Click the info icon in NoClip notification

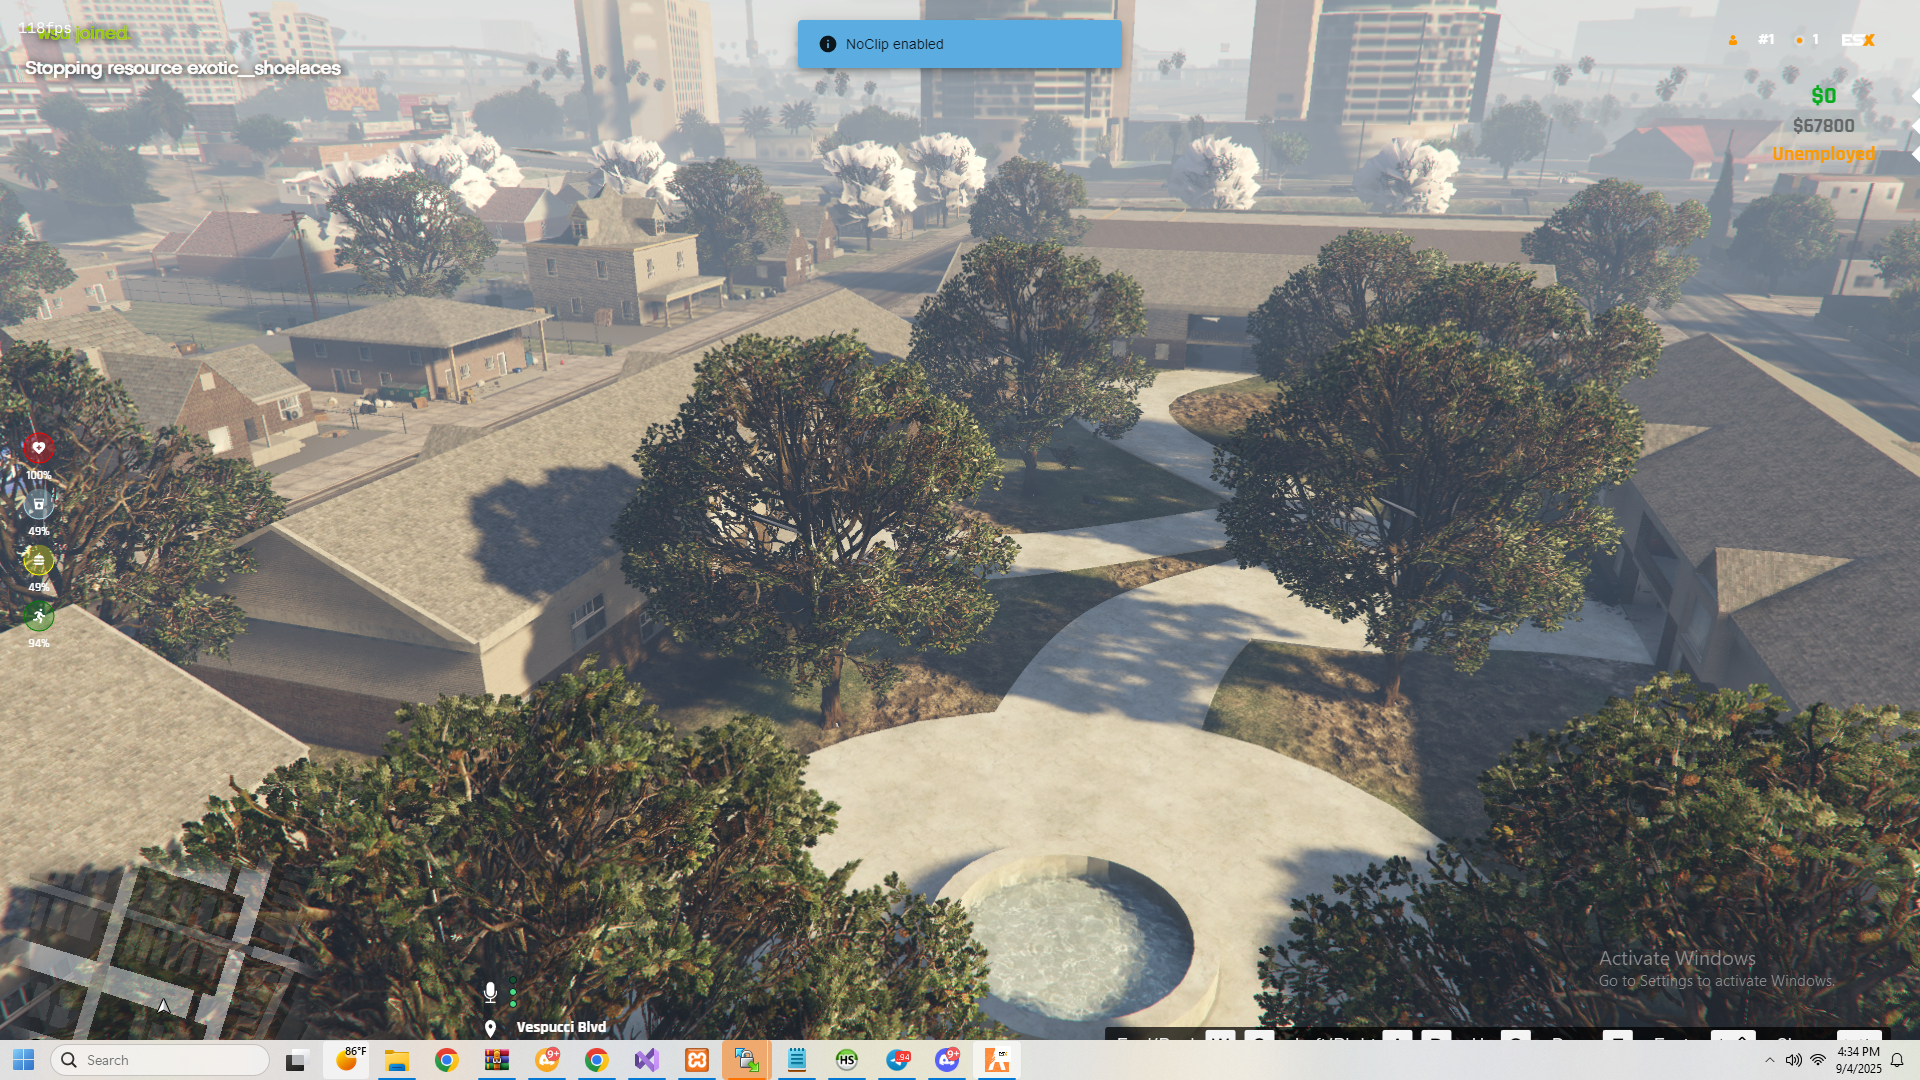pos(827,44)
